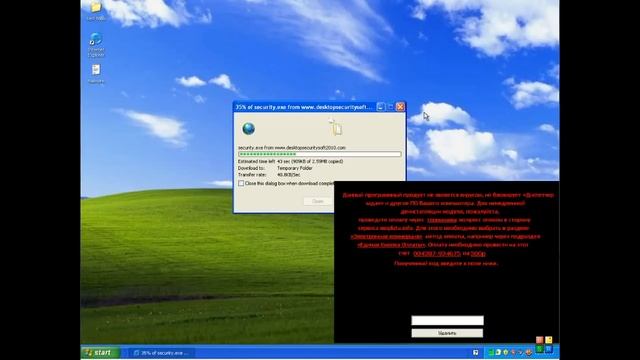Click the 'Единая Кнопка Оплаты' underlined link
This screenshot has width=640, height=360.
tap(391, 245)
